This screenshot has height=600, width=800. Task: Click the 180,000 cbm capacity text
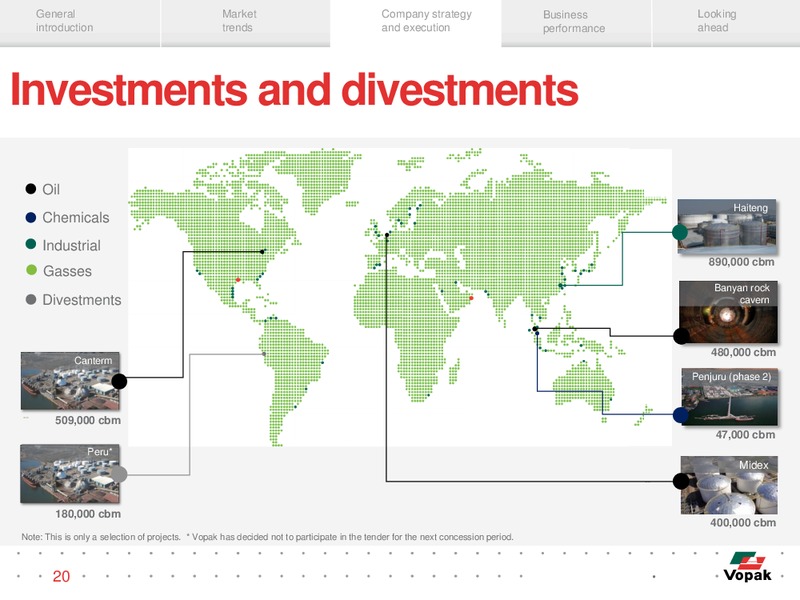coord(88,514)
